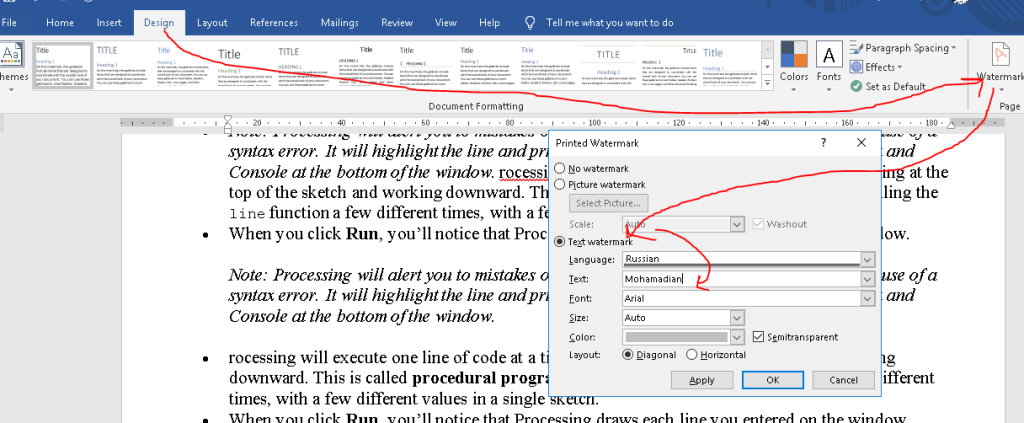Open the Font dropdown showing Arial

click(866, 298)
